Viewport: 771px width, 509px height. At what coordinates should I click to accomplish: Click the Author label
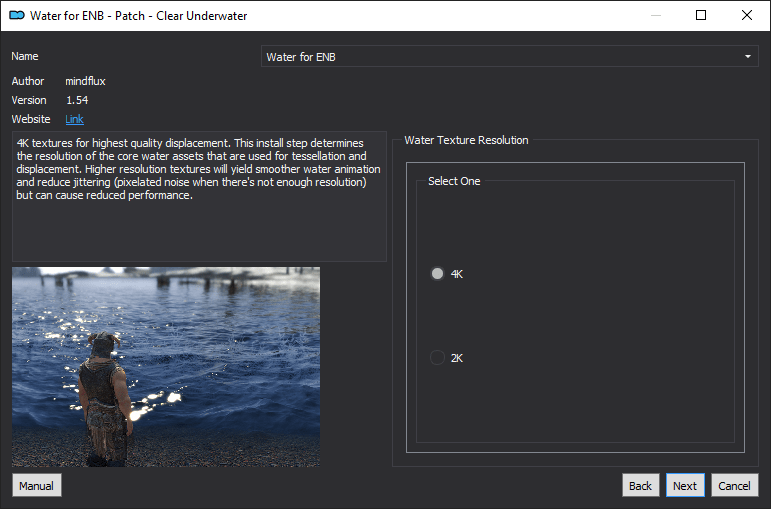tap(28, 81)
